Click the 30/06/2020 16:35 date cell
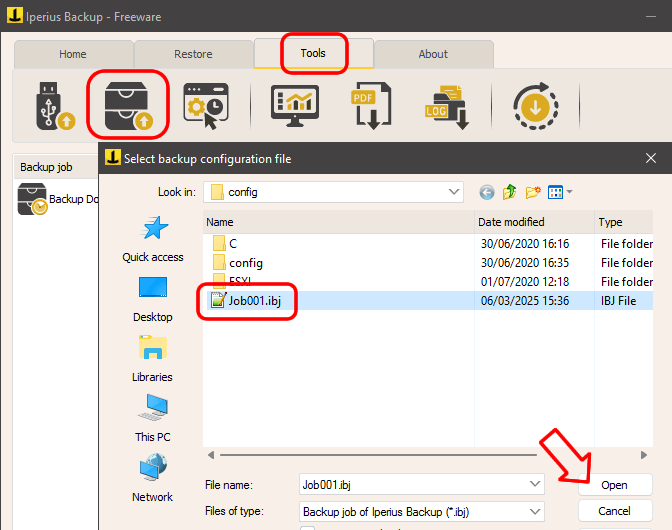Screen dimensions: 672x530 click(525, 263)
